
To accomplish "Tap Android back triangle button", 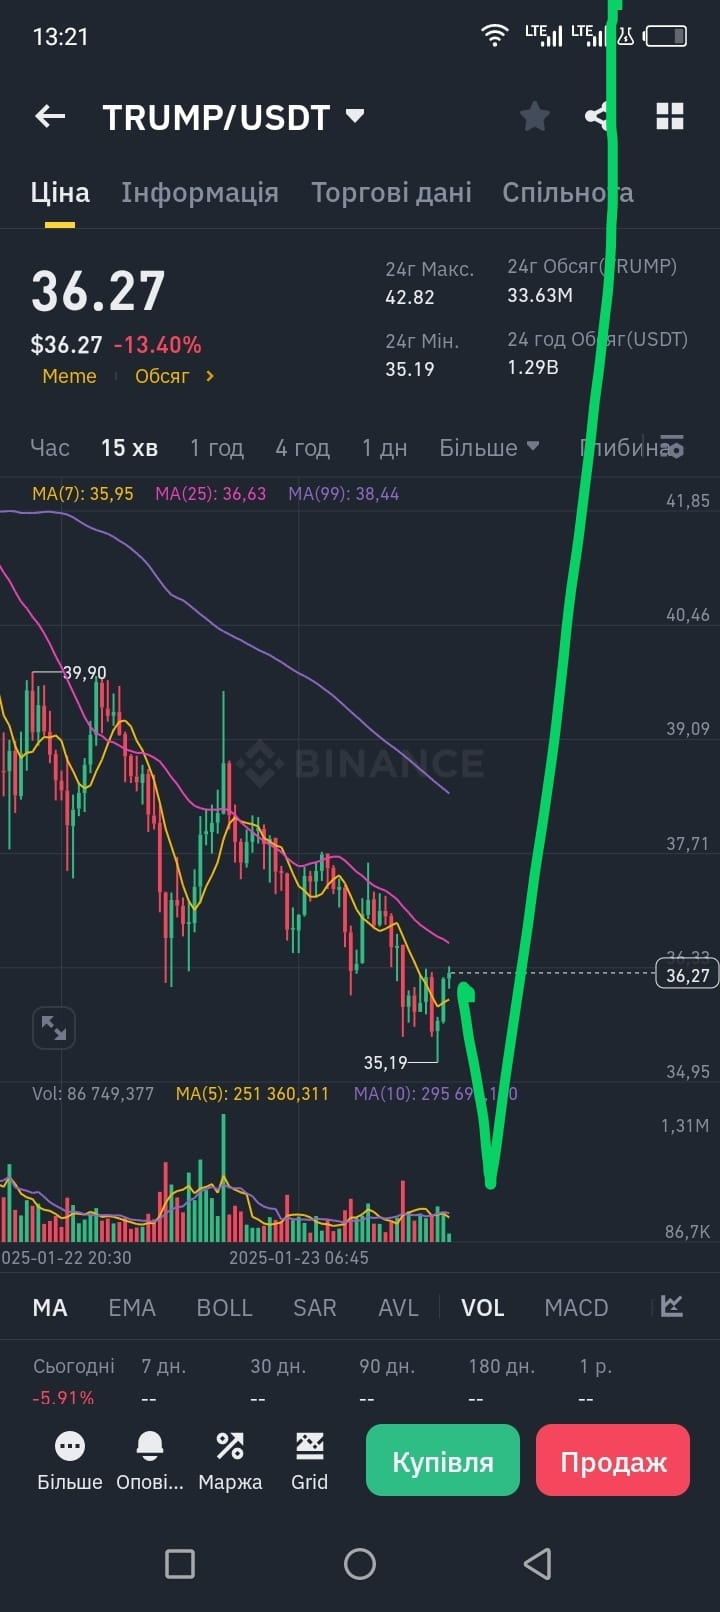I will 538,1563.
